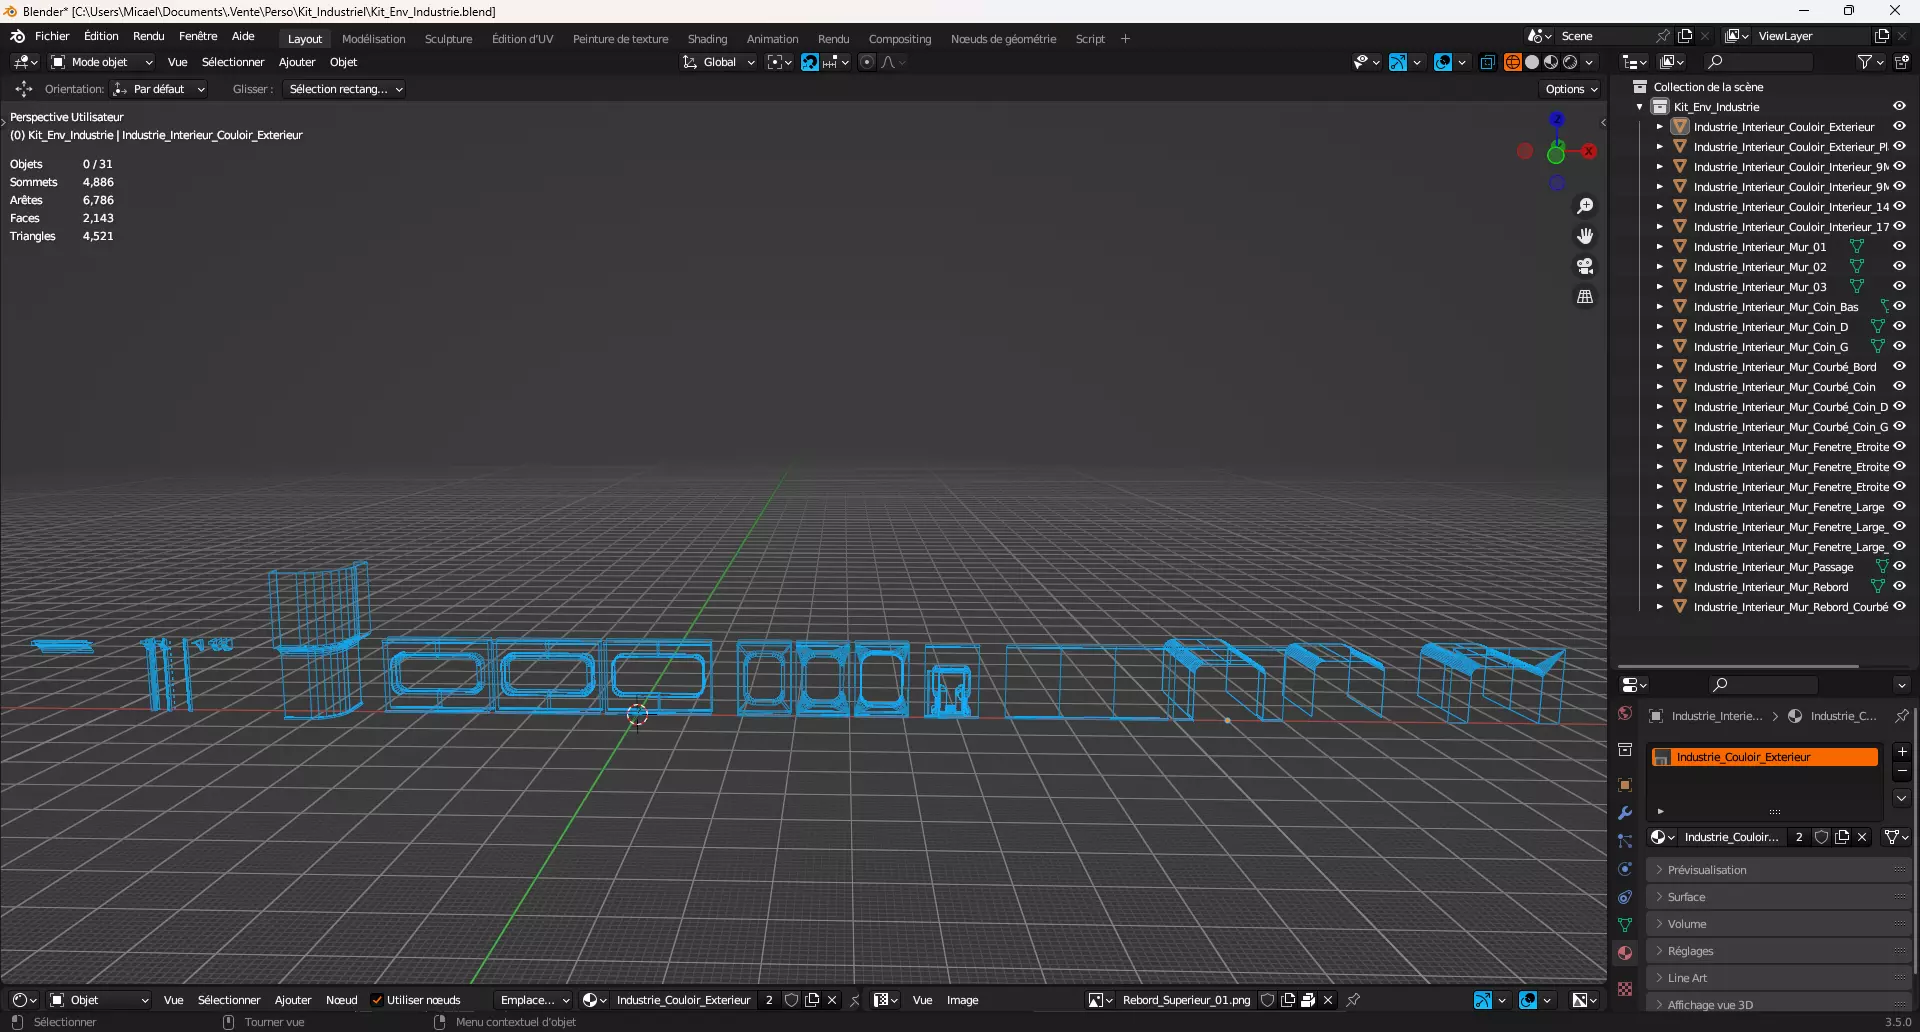
Task: Create a new scene with the copy icon
Action: tap(1685, 36)
